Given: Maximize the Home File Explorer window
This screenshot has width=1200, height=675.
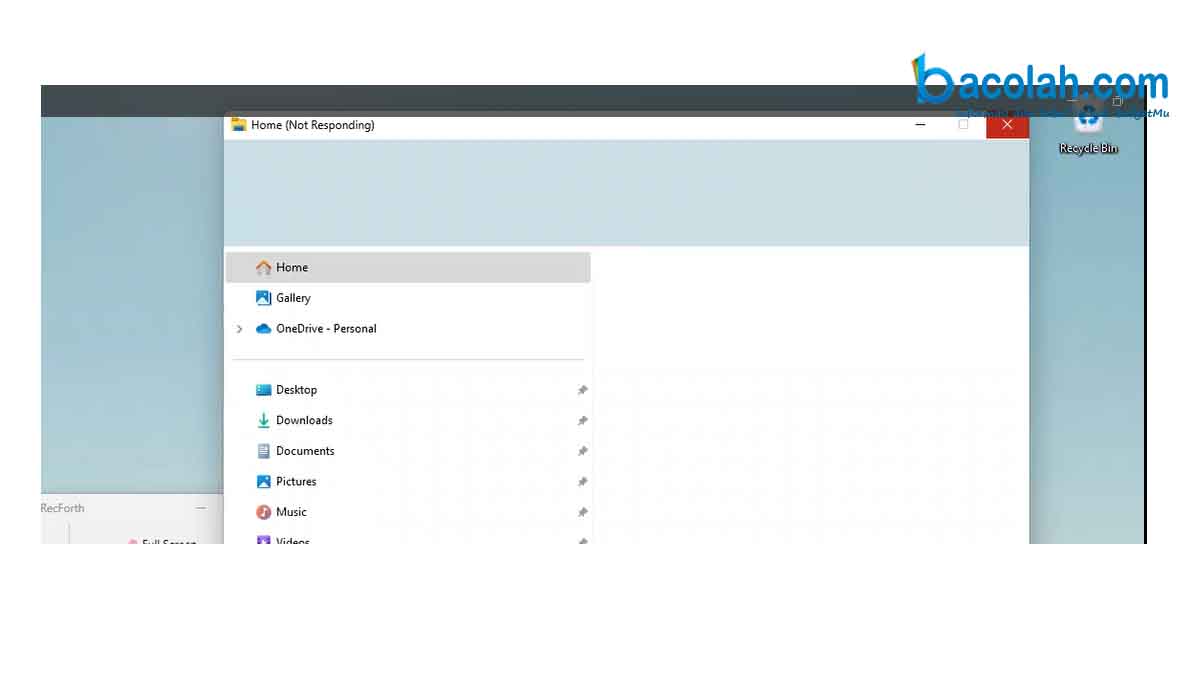Looking at the screenshot, I should 964,125.
